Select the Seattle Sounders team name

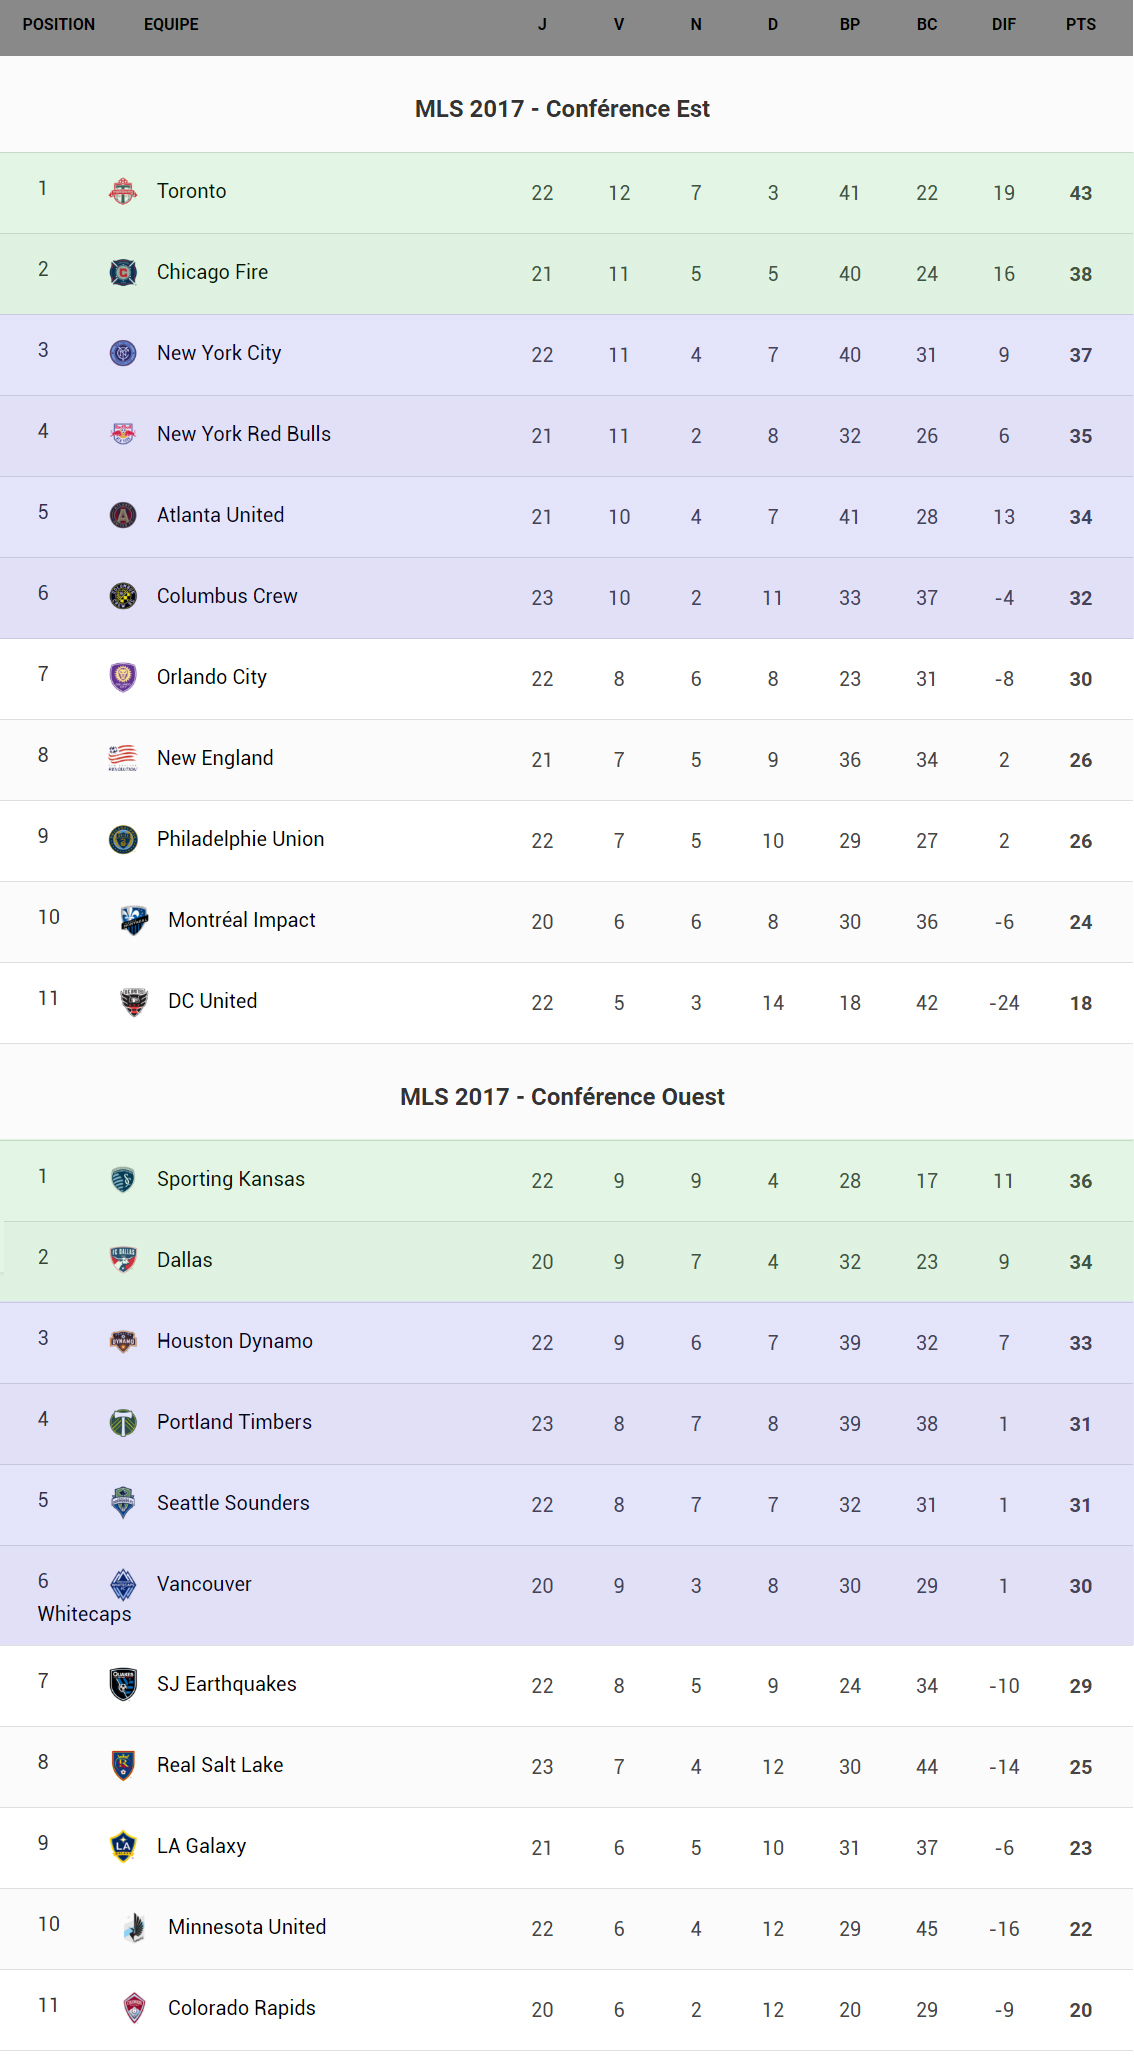[233, 1503]
